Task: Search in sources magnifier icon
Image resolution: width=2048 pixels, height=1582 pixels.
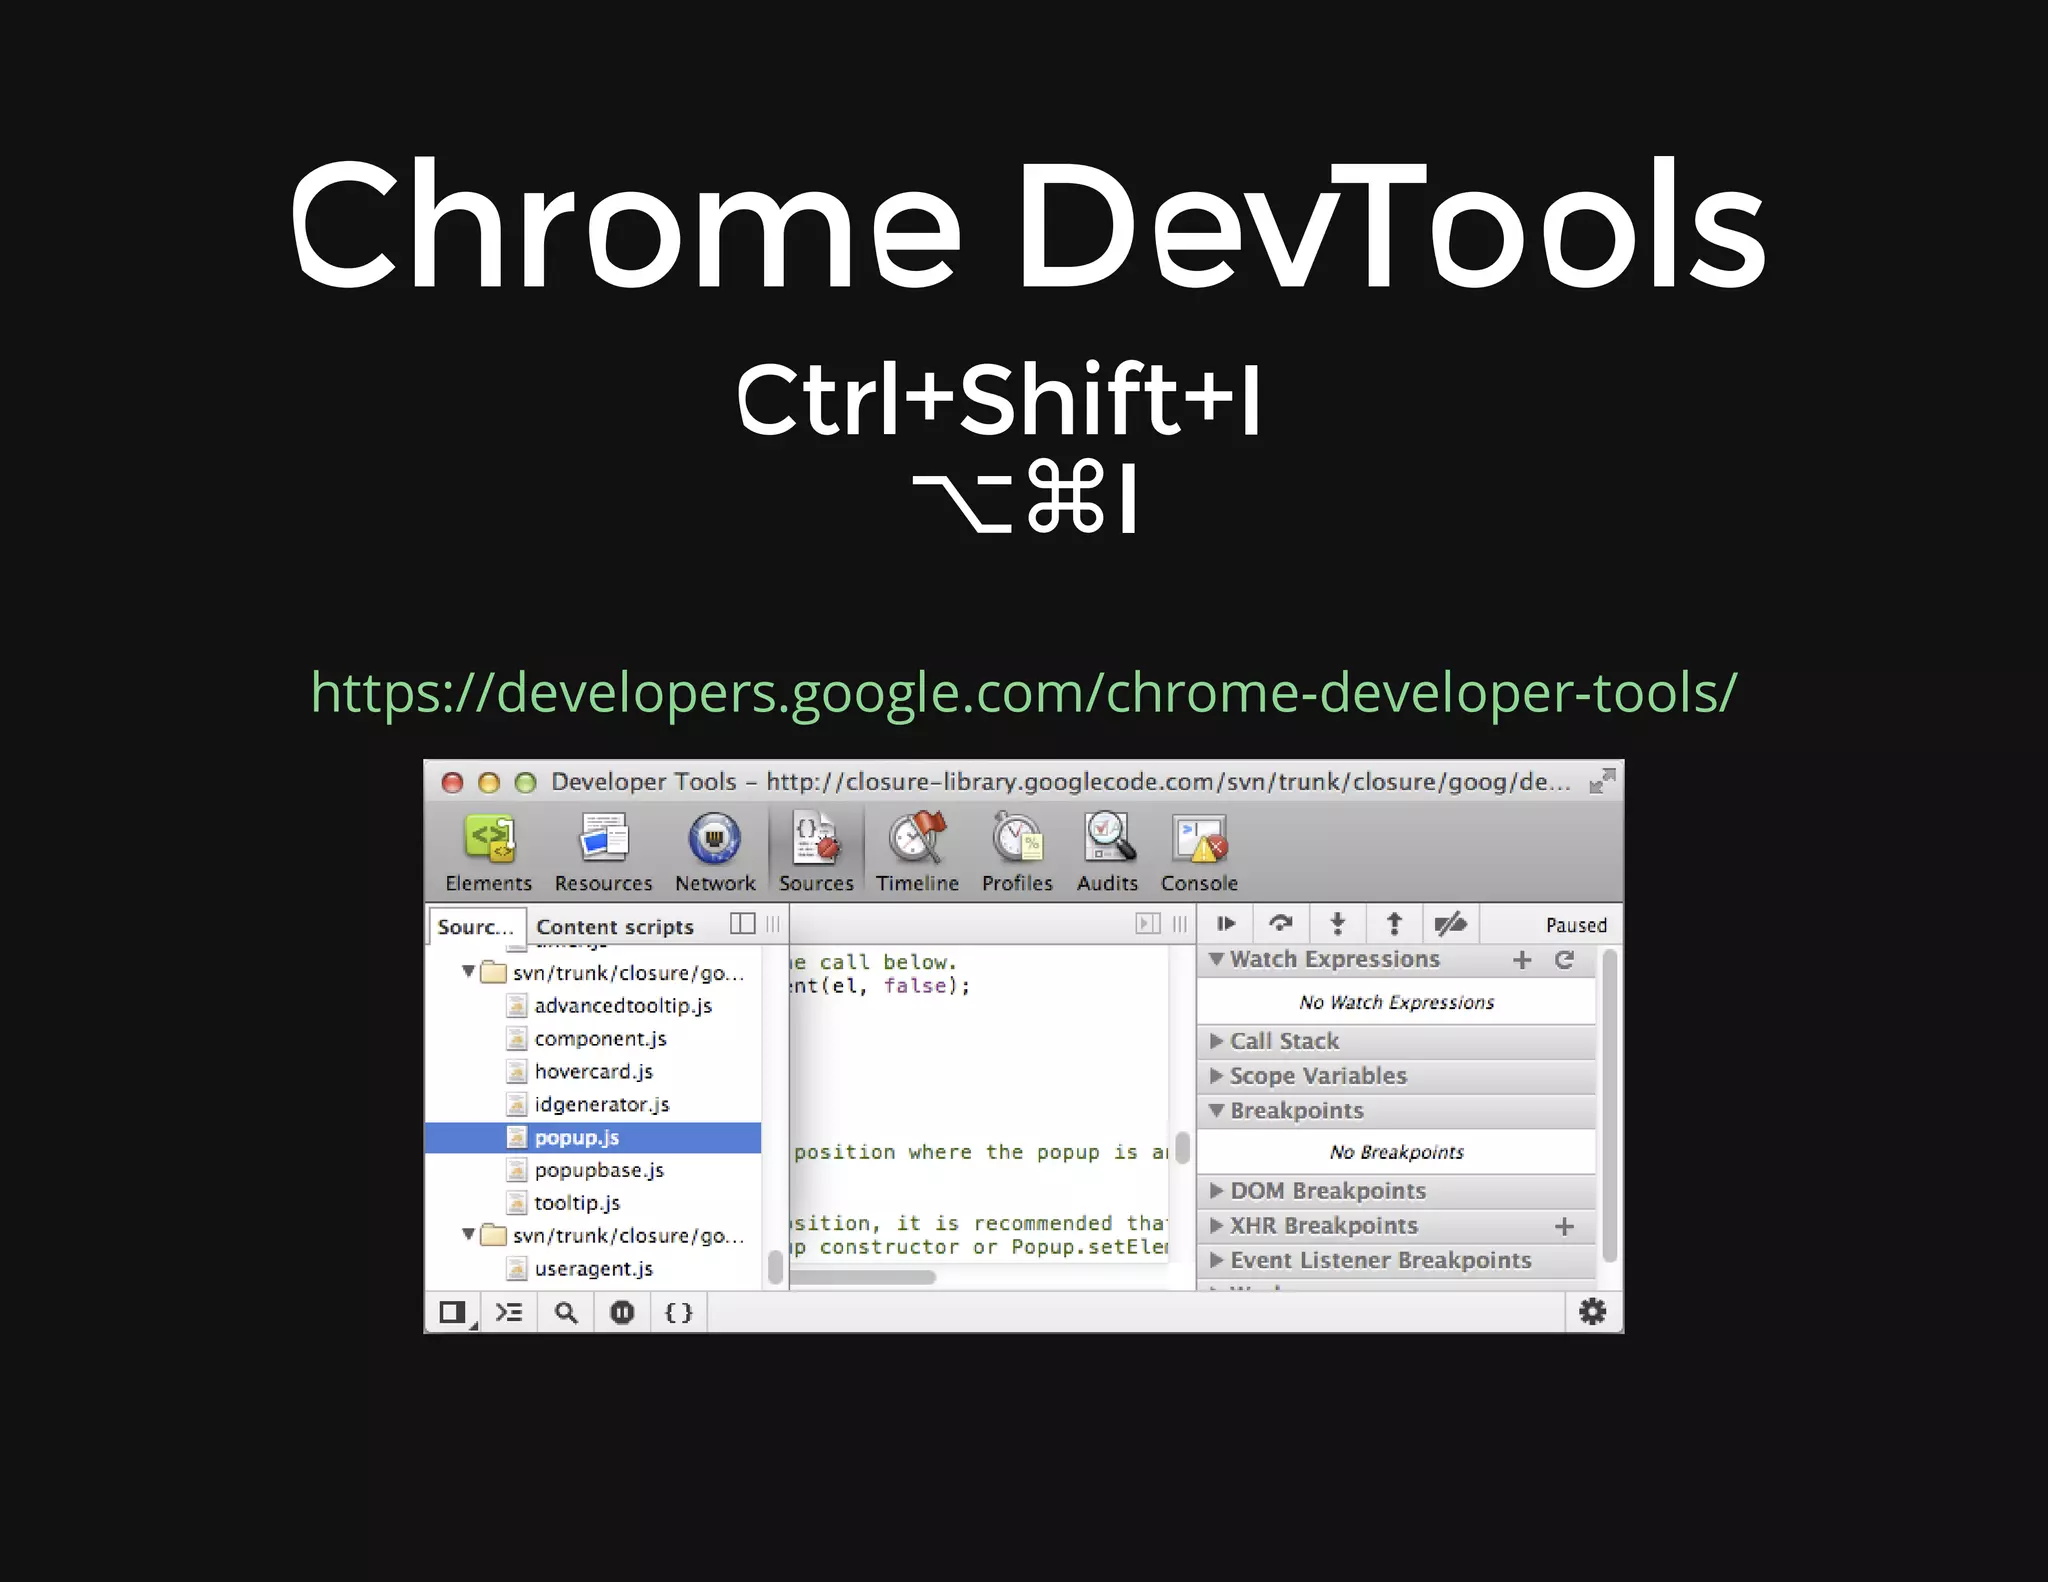Action: pos(566,1312)
